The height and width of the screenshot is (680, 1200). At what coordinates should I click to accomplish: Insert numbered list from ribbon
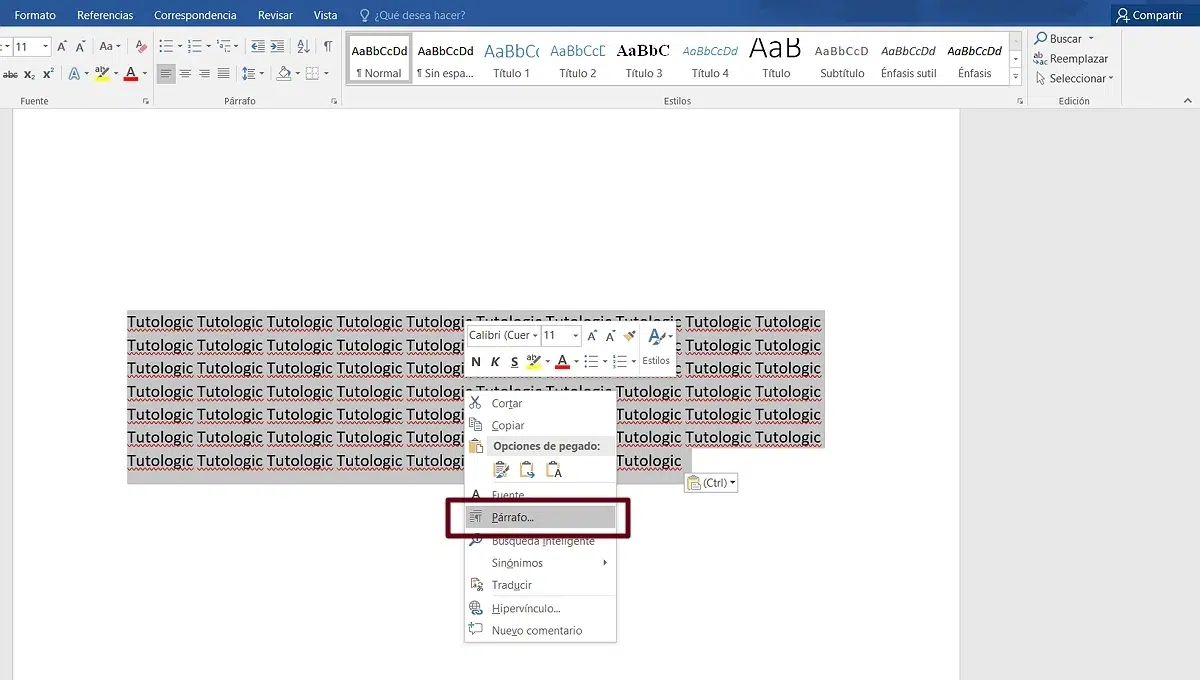click(x=194, y=47)
